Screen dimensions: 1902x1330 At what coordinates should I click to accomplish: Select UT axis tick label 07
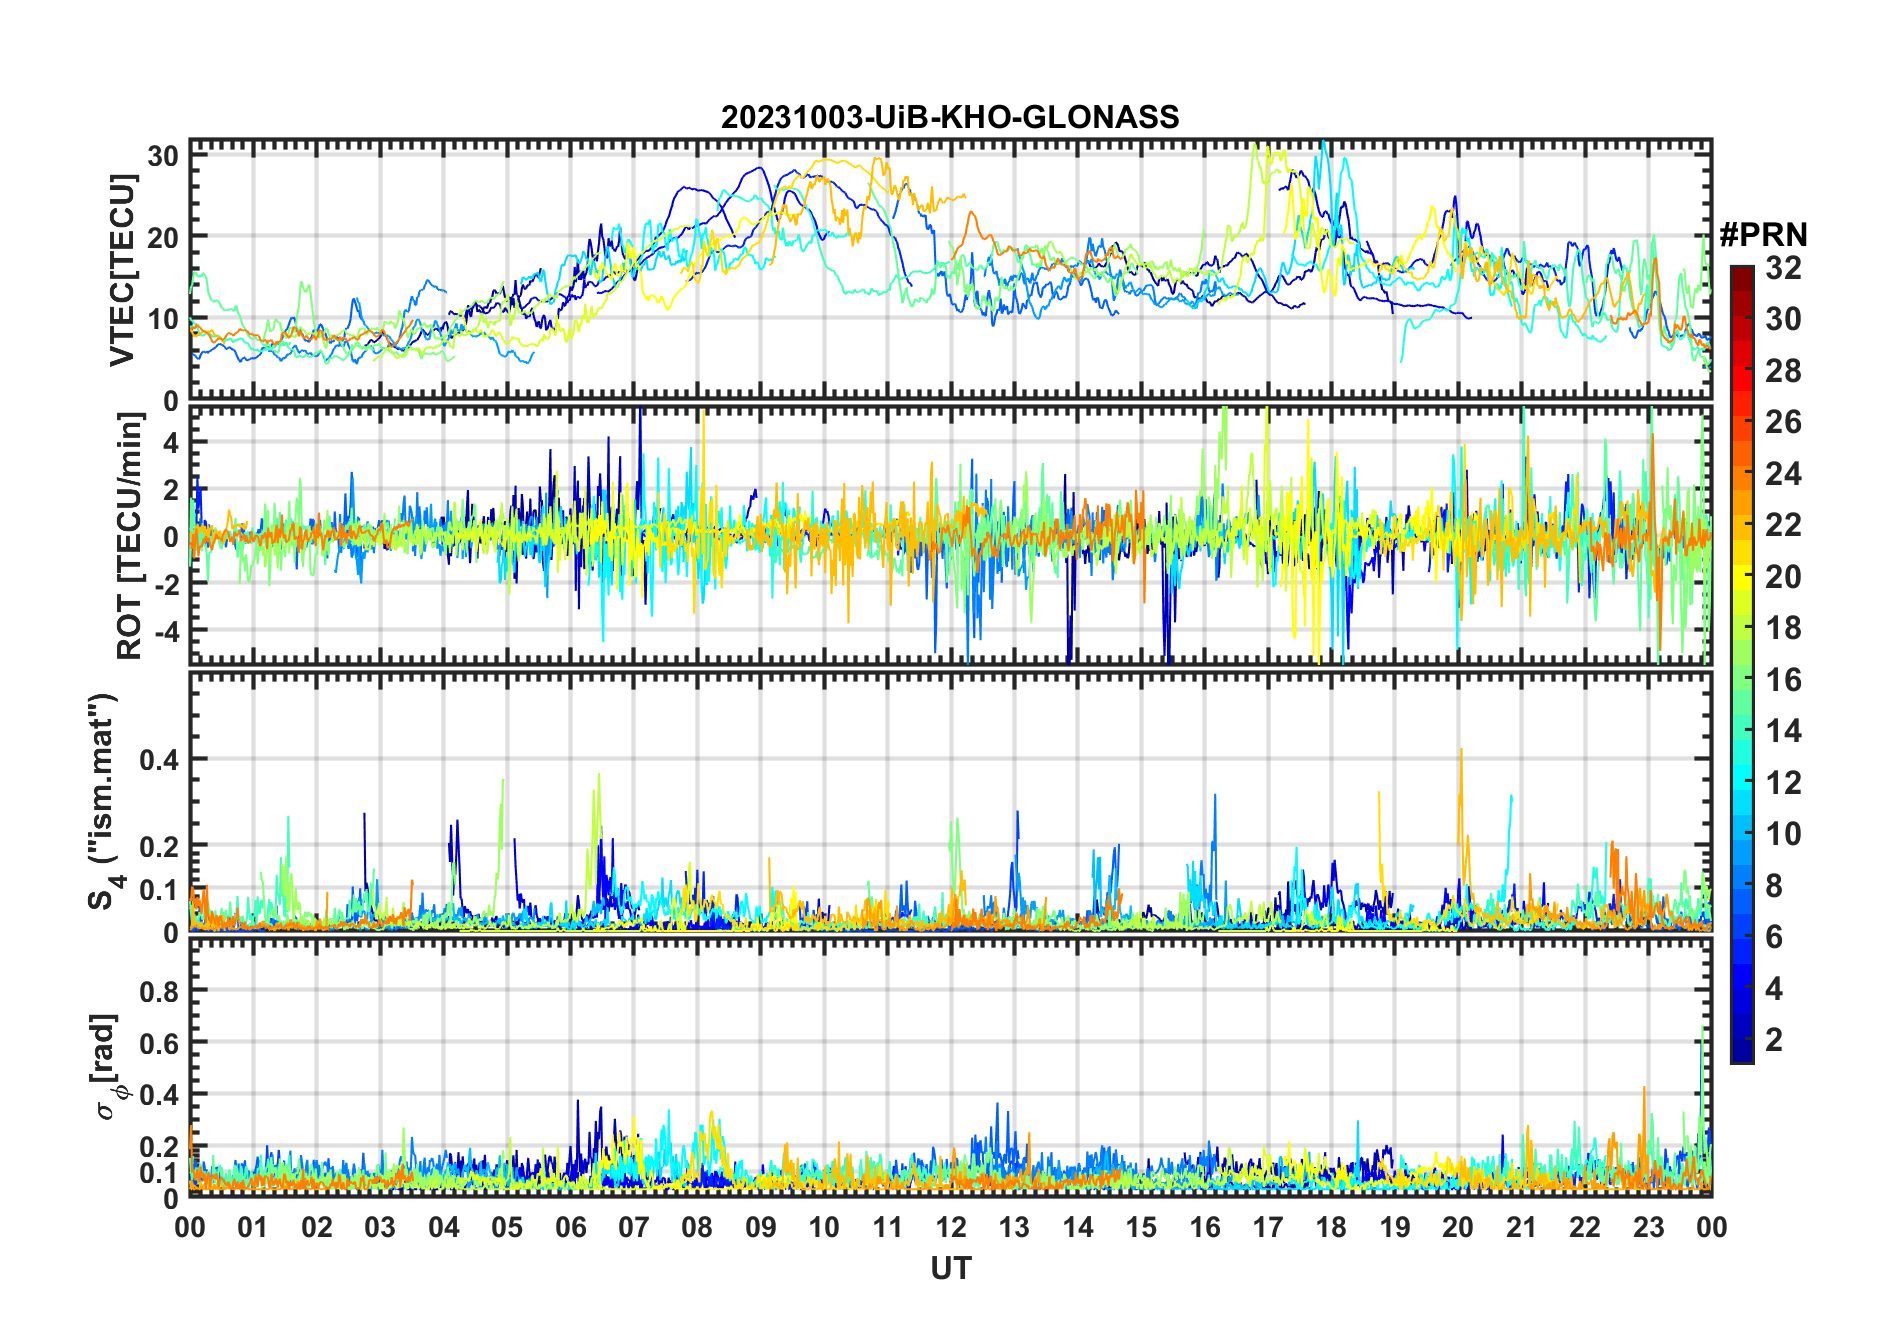pos(634,1226)
